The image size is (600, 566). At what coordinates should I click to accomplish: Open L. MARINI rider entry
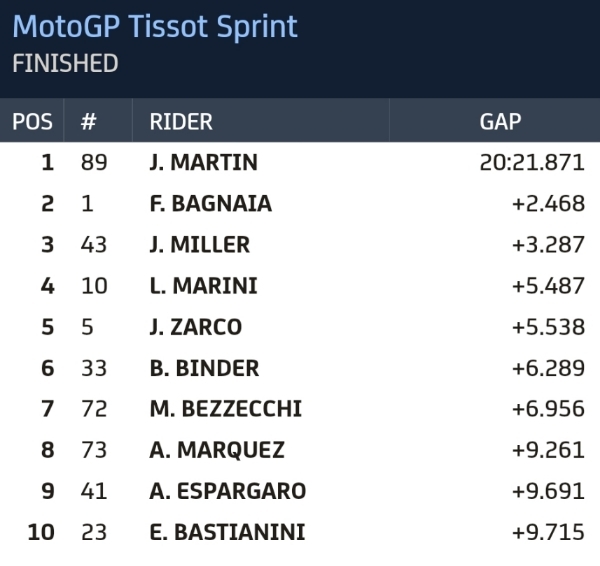tap(203, 286)
